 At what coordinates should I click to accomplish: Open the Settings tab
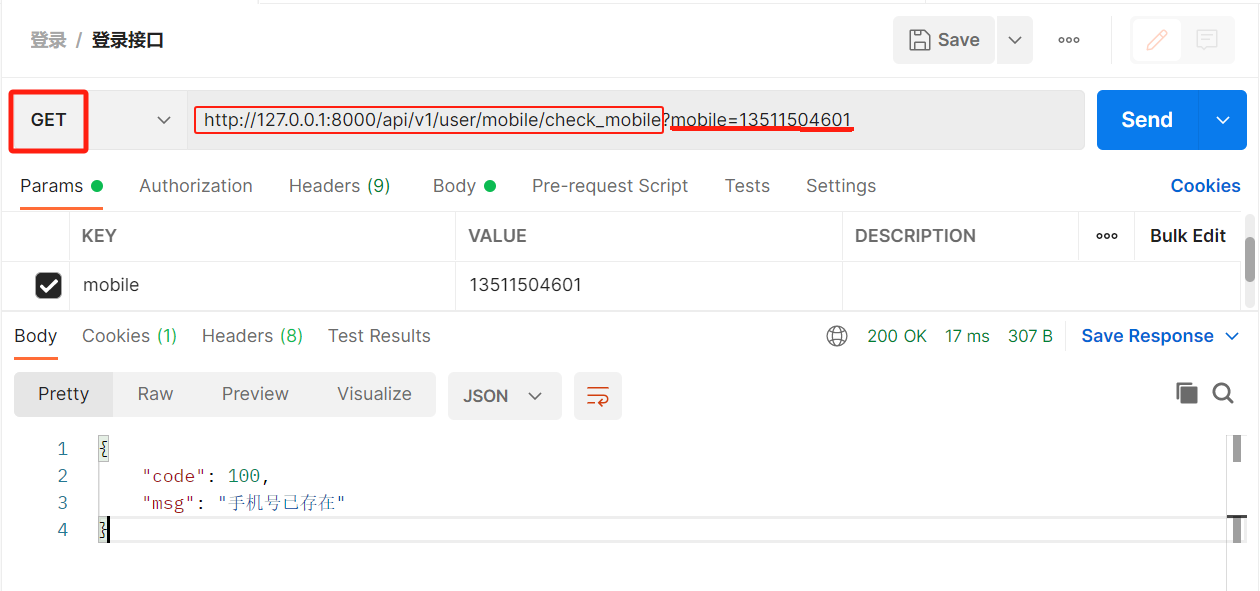tap(841, 186)
